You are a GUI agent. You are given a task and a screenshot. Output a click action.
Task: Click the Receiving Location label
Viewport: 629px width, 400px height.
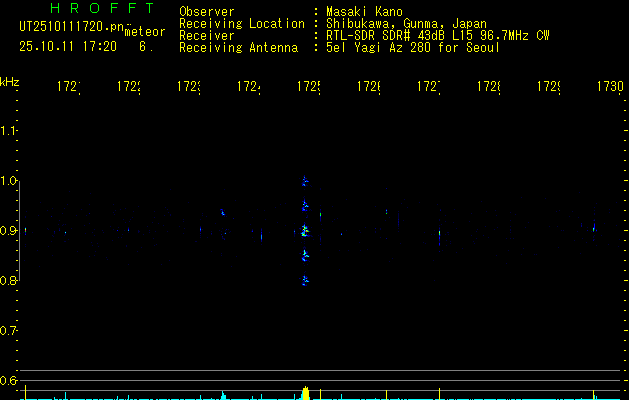242,24
